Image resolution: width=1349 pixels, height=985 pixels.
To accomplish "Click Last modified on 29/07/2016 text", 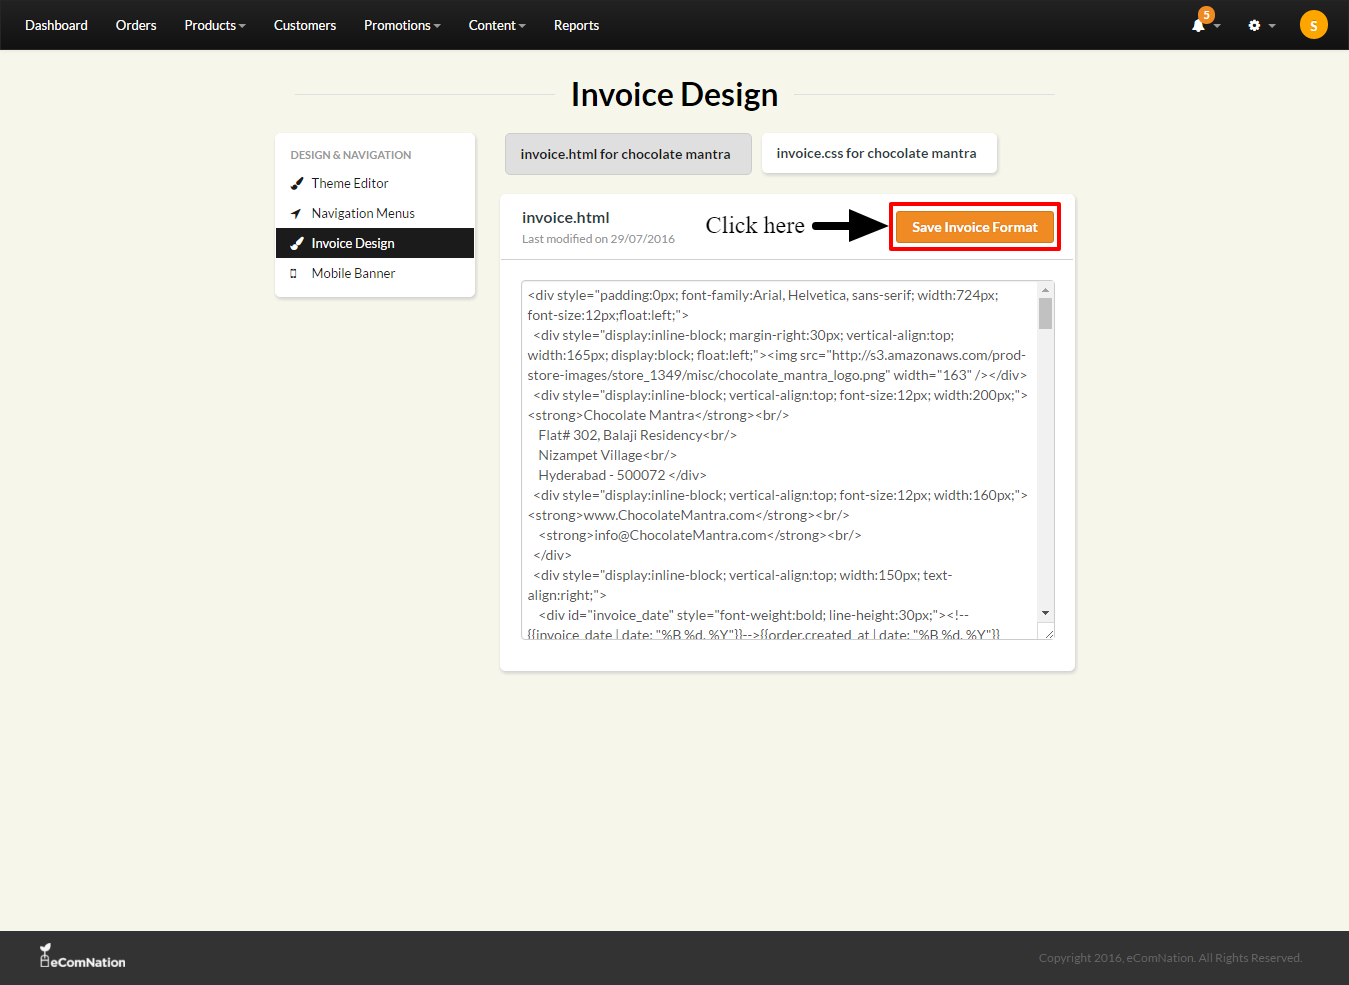I will [x=598, y=239].
